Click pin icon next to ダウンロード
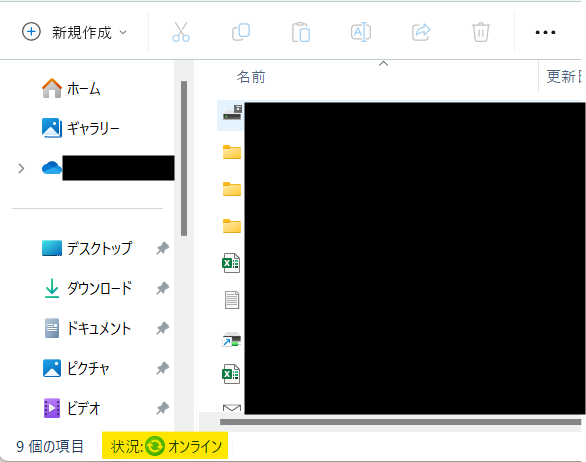The height and width of the screenshot is (462, 586). (163, 288)
